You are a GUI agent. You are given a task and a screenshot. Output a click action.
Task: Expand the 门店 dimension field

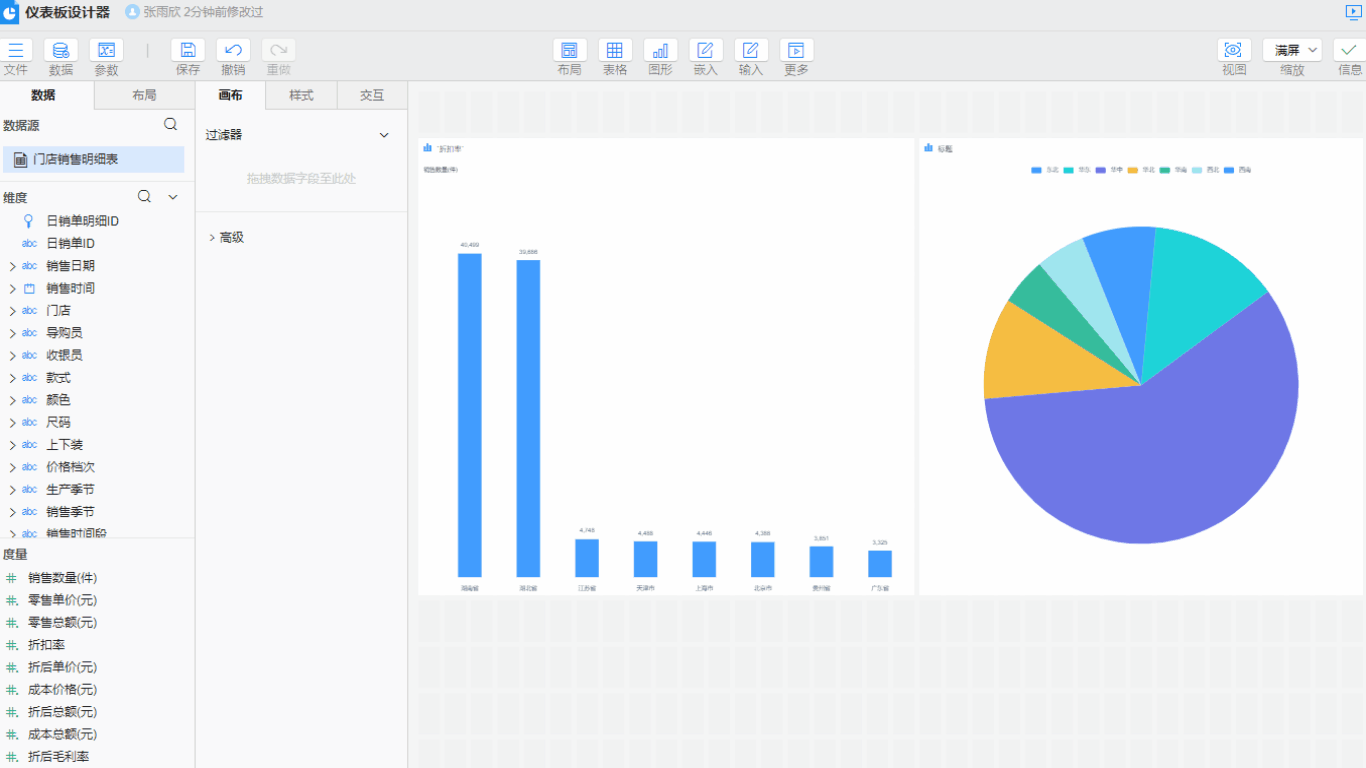pyautogui.click(x=12, y=311)
